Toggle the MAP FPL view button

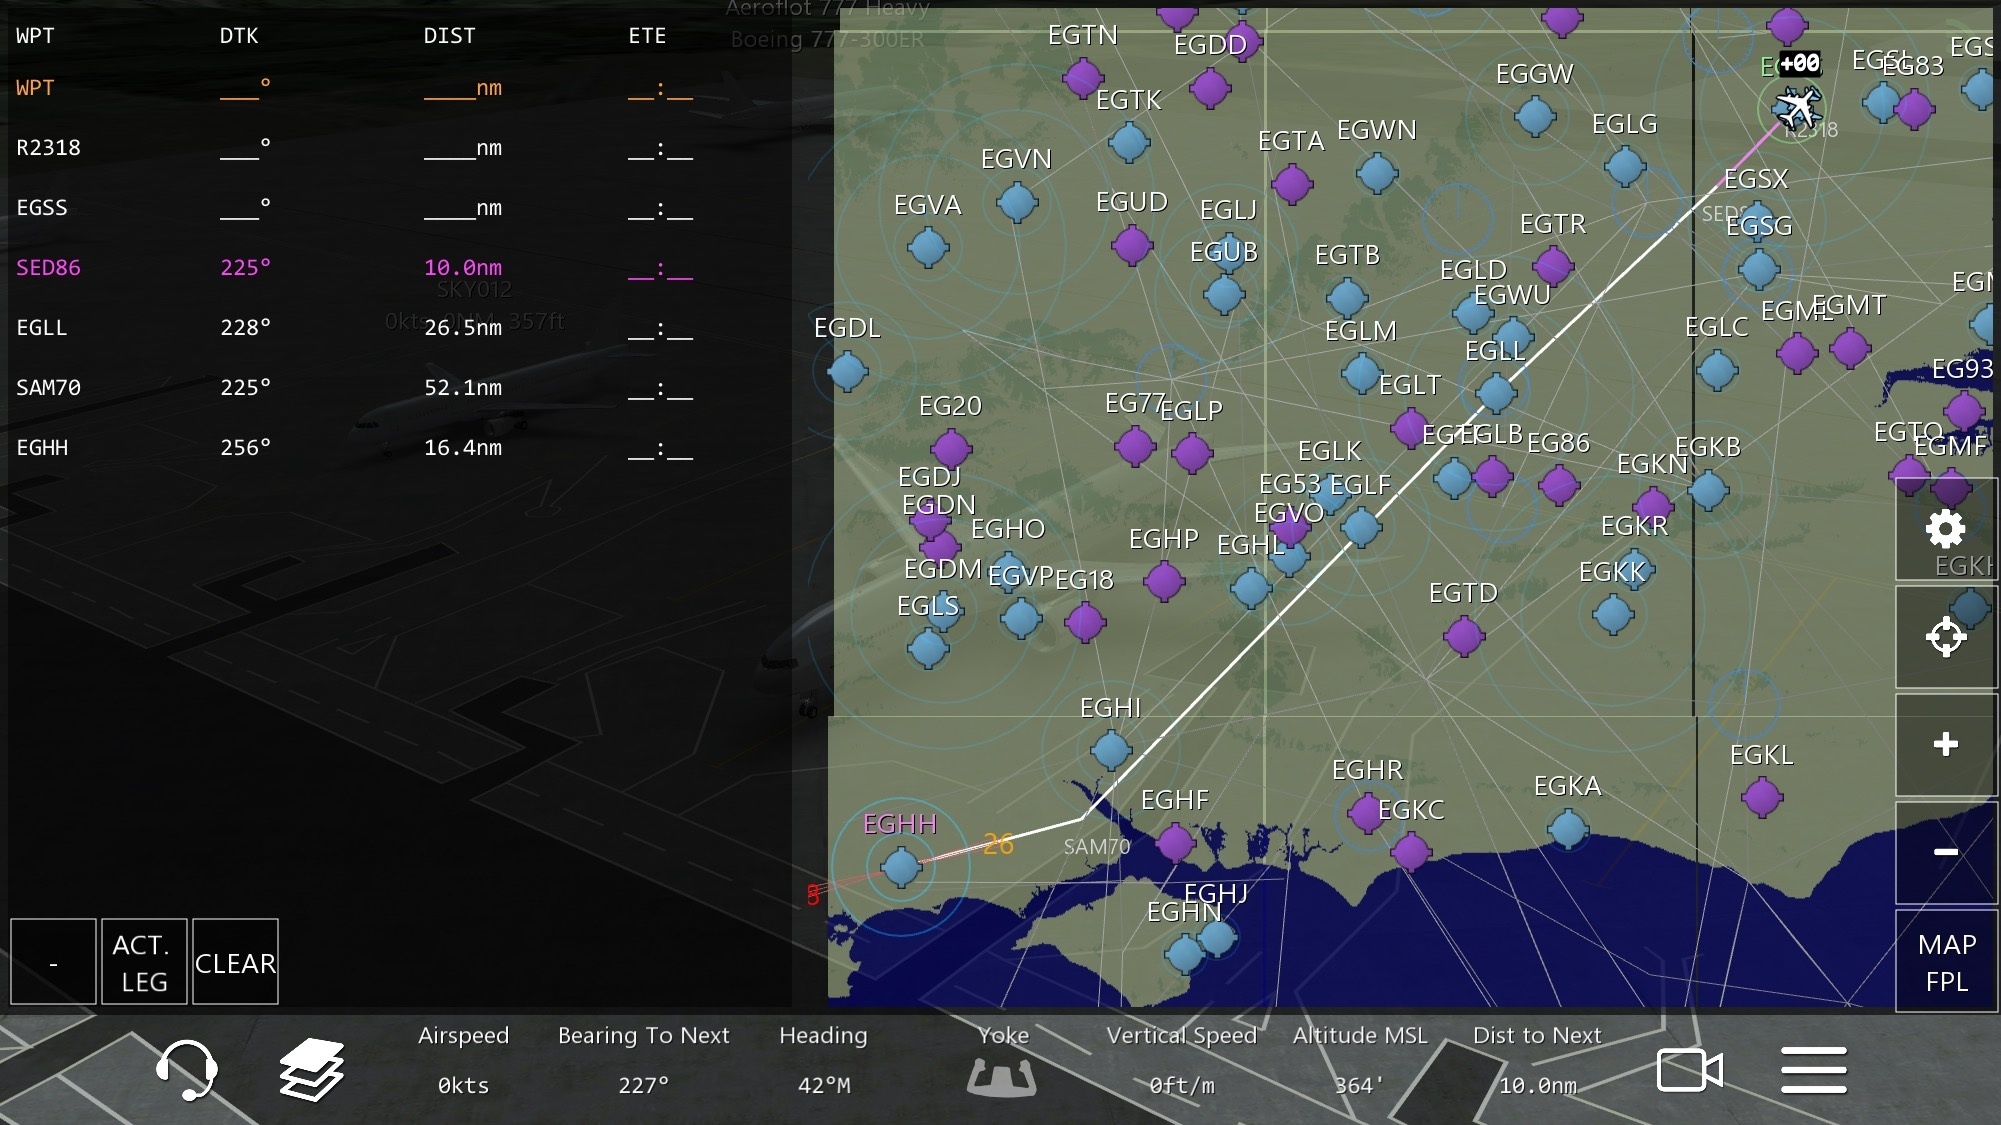coord(1945,962)
